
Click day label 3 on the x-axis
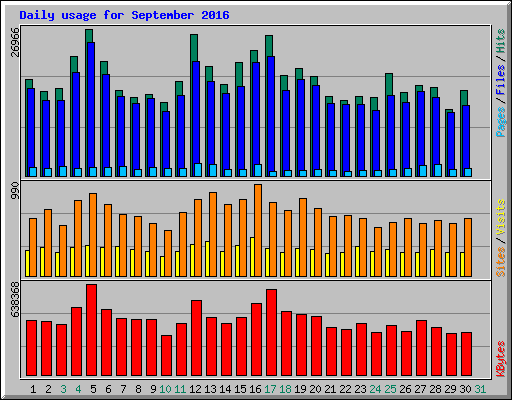pyautogui.click(x=63, y=389)
